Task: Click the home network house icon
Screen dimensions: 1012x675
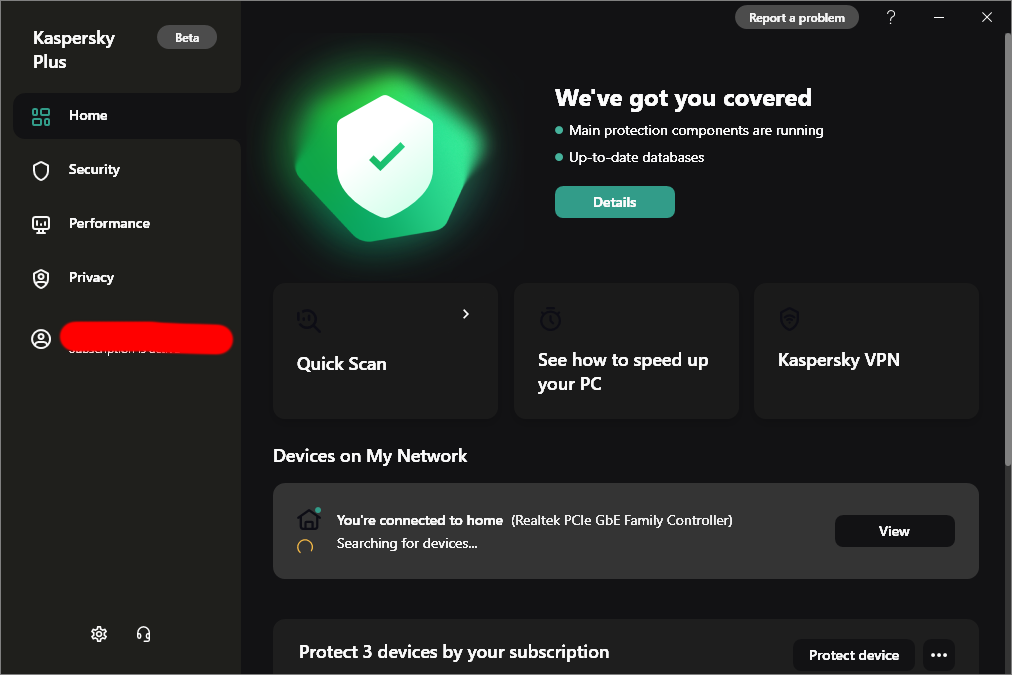Action: tap(309, 520)
